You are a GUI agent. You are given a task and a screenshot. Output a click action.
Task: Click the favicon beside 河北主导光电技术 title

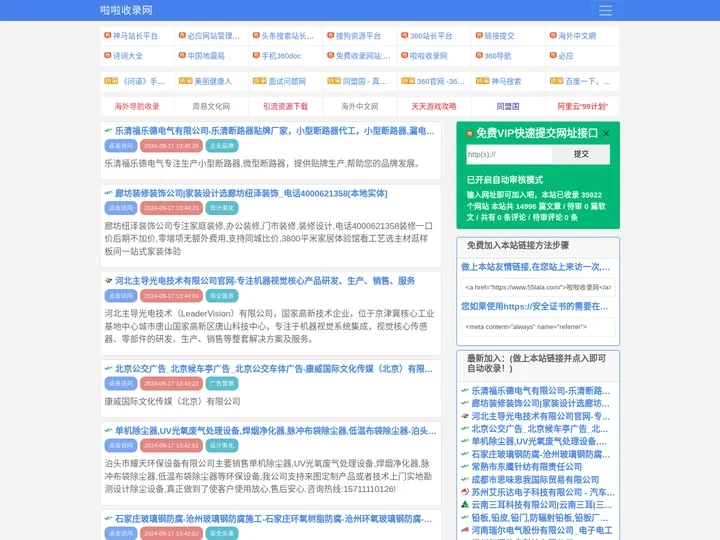(108, 280)
